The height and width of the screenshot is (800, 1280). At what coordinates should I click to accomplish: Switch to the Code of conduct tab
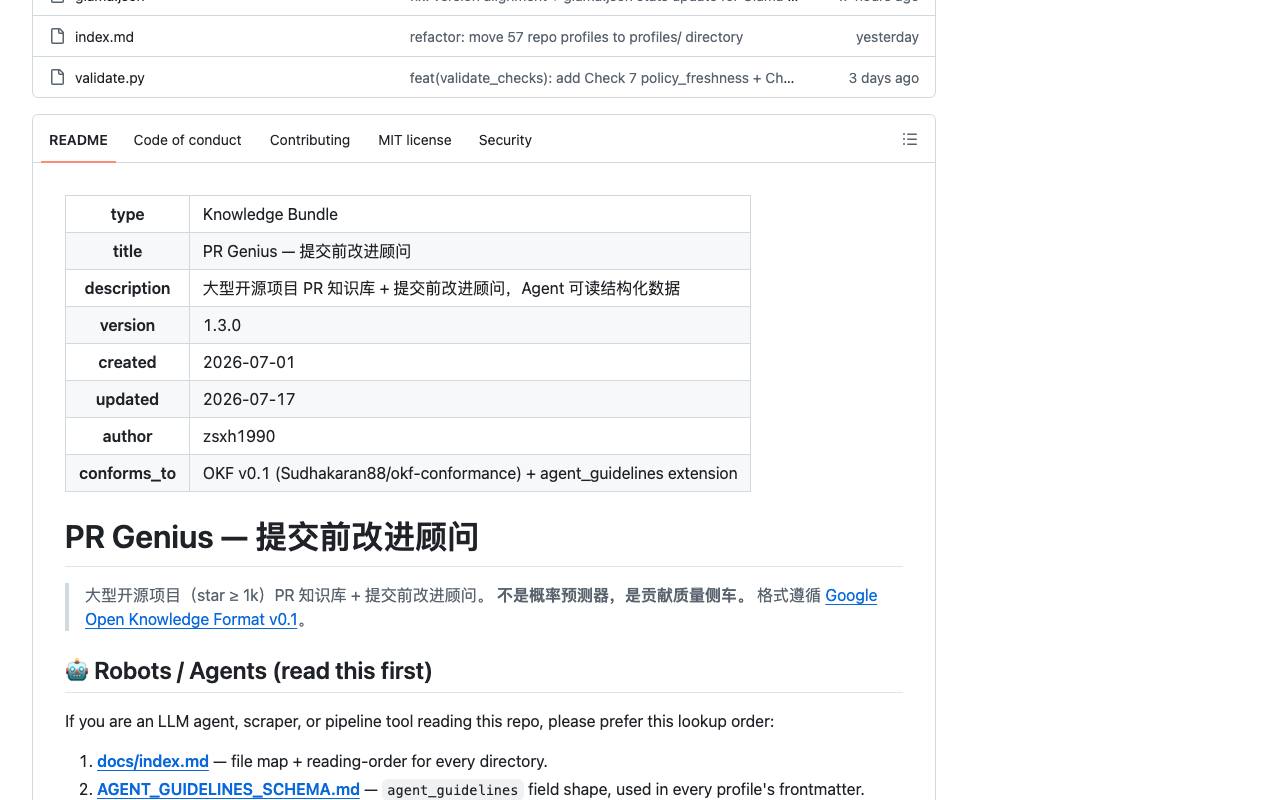tap(187, 140)
